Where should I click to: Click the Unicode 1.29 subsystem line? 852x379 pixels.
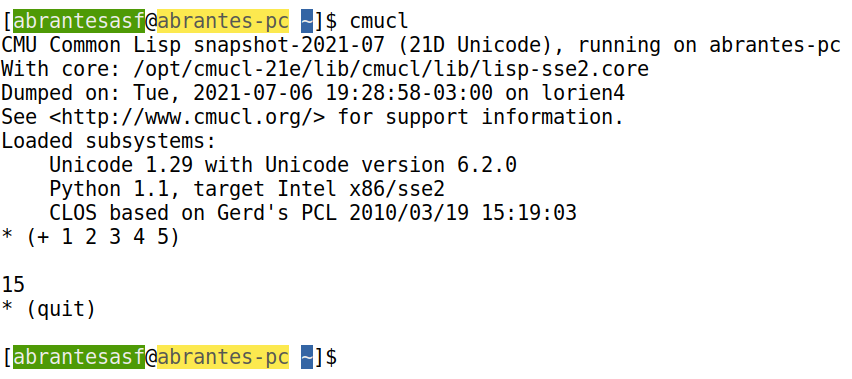[x=283, y=165]
